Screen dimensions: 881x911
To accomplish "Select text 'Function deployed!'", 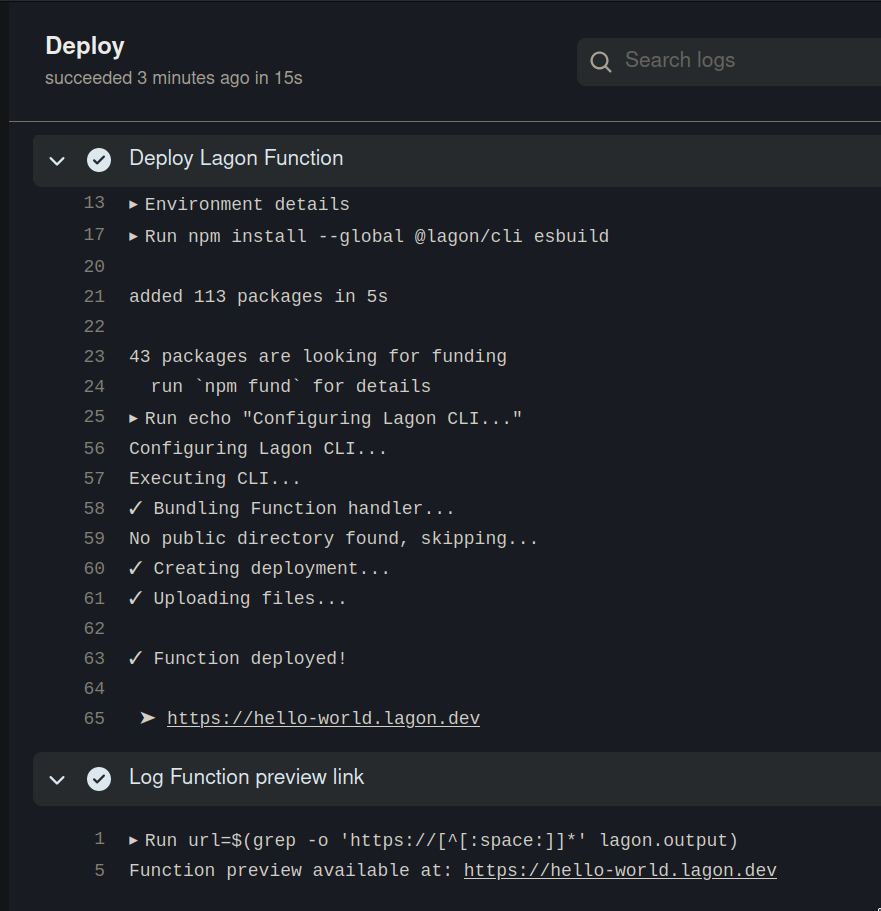I will point(250,658).
